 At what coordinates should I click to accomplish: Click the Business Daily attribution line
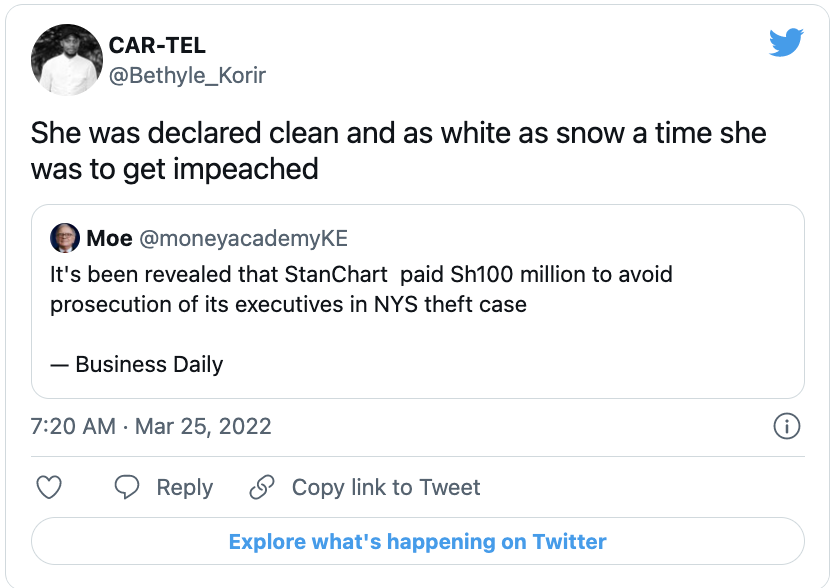[x=136, y=364]
